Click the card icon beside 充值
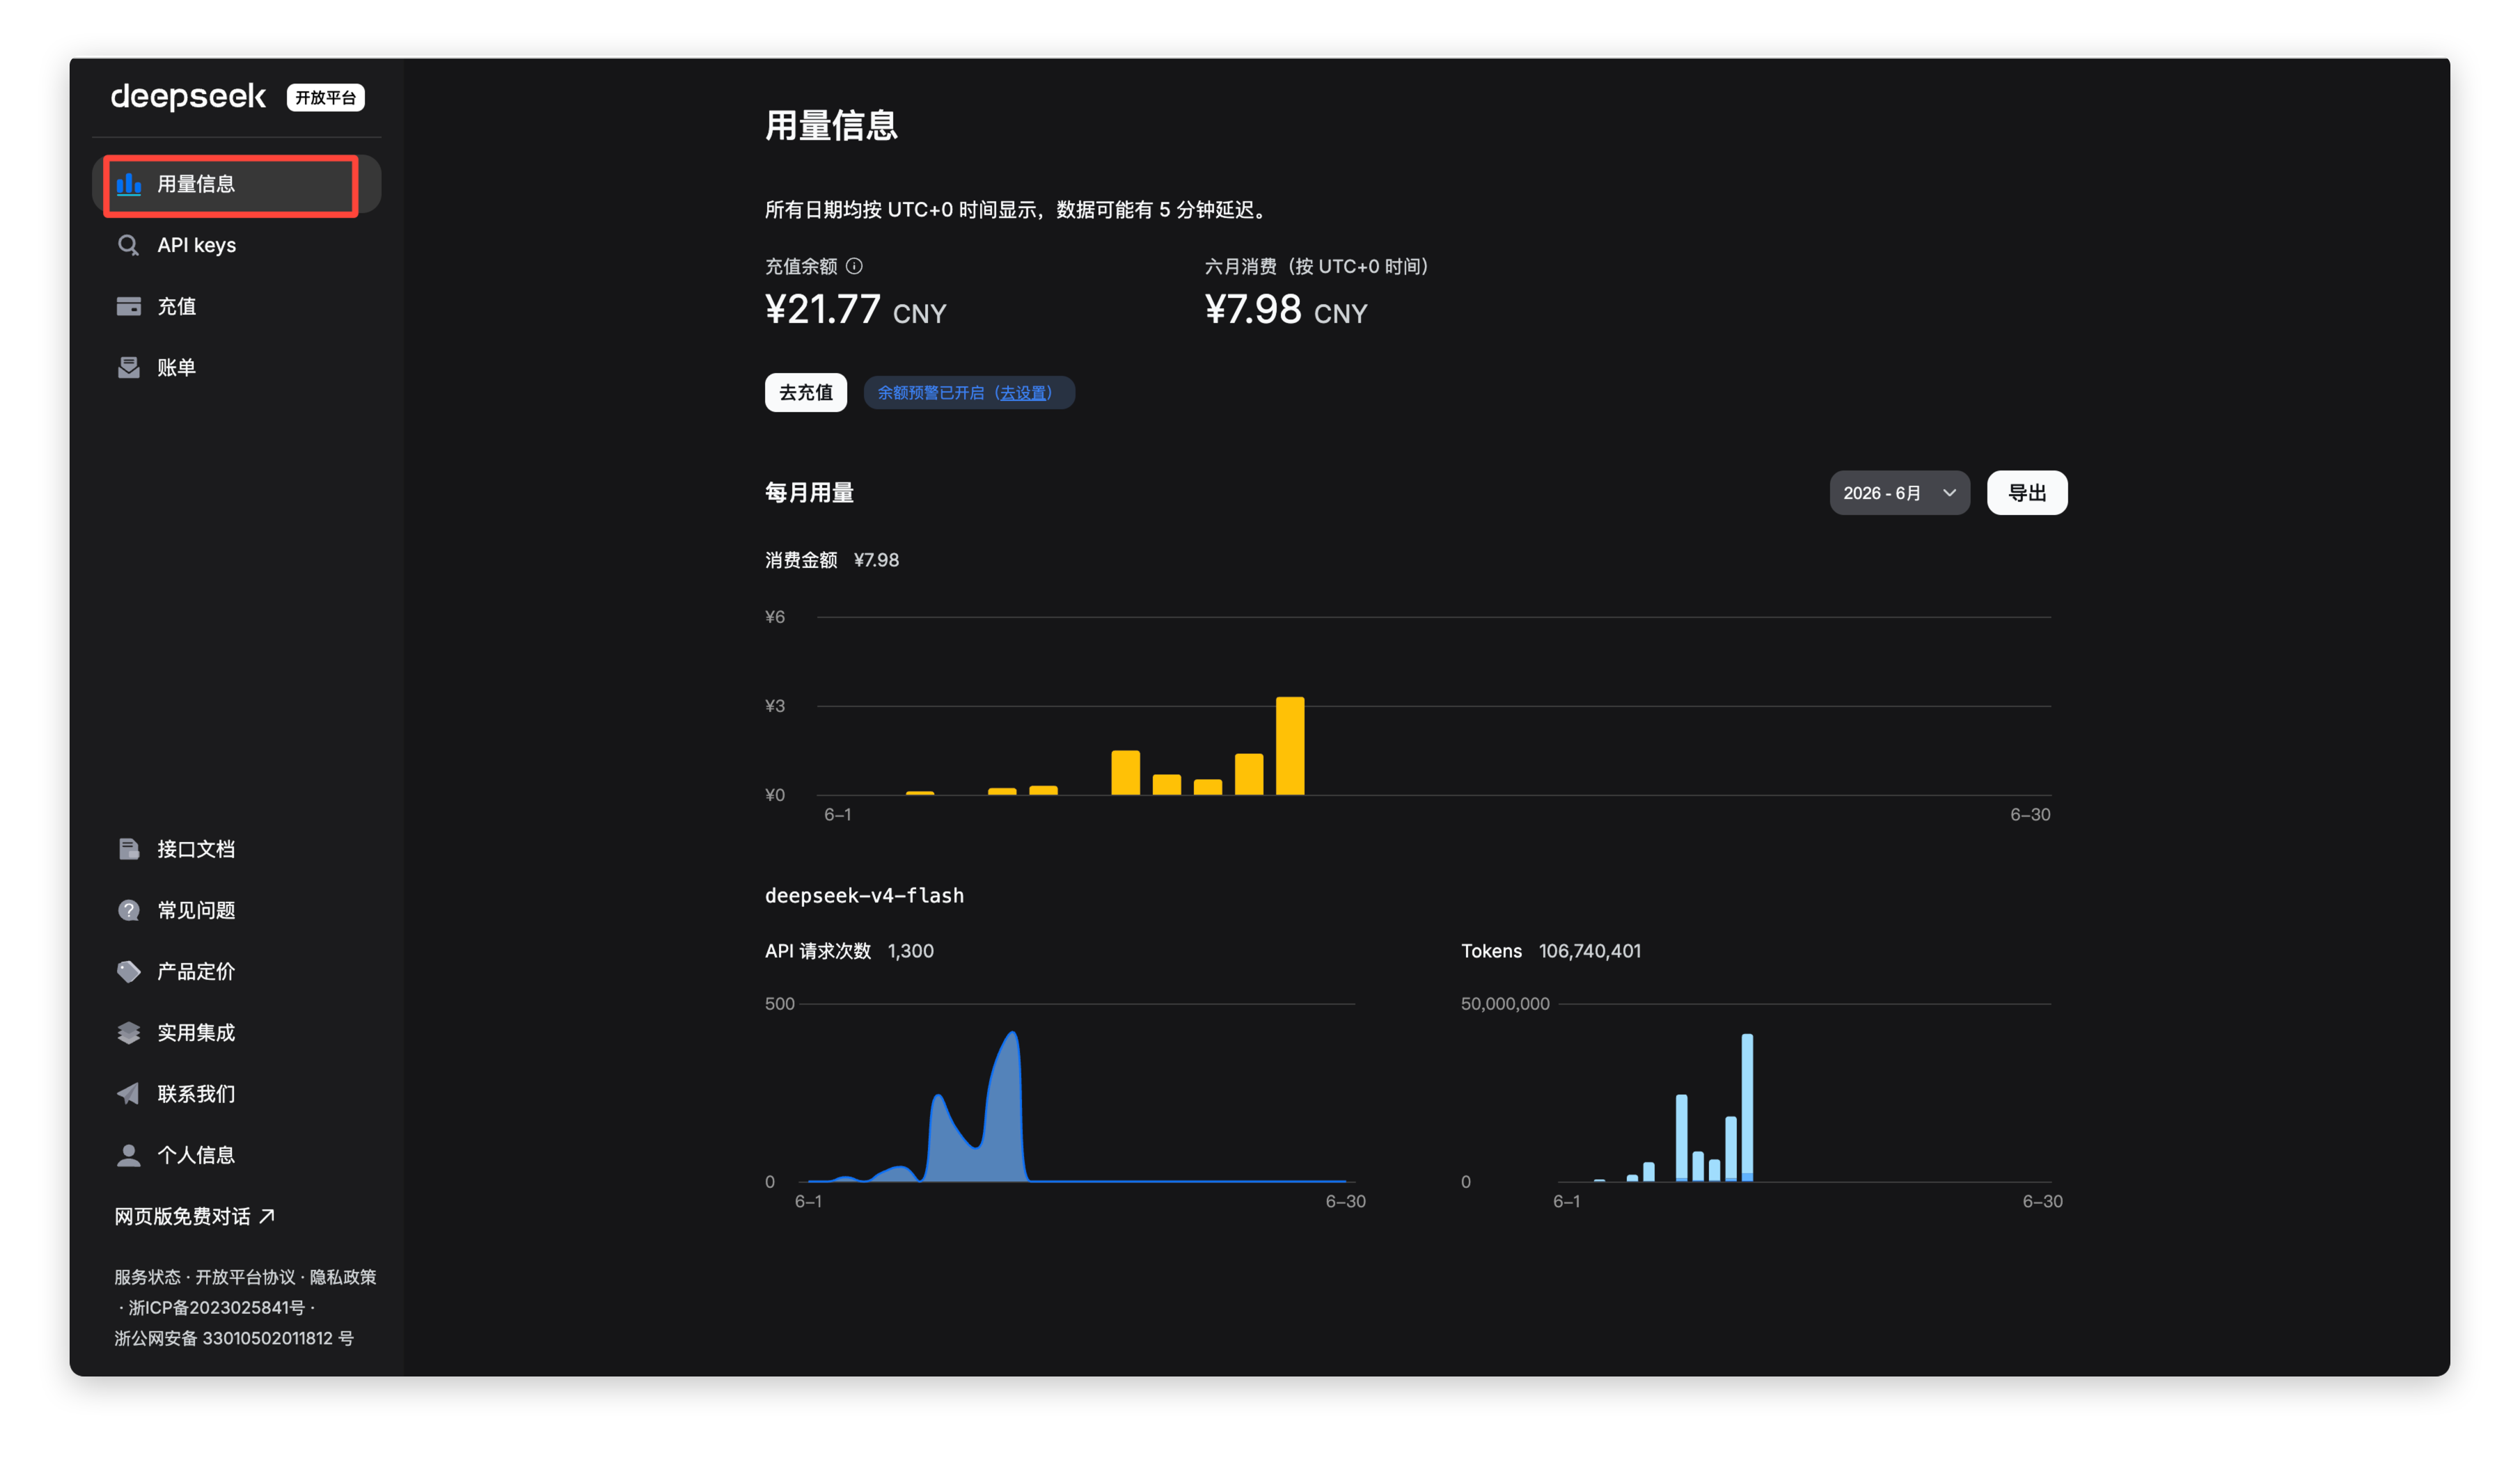This screenshot has height=1460, width=2520. click(x=129, y=306)
